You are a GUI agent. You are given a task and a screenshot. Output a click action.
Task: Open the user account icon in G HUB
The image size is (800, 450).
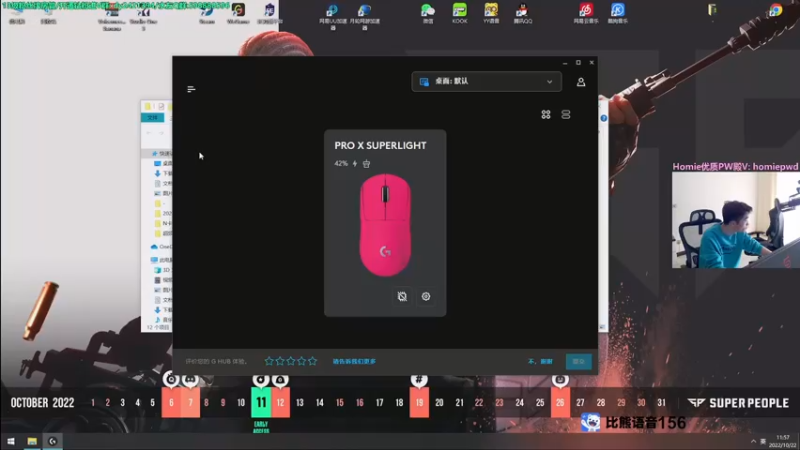581,82
